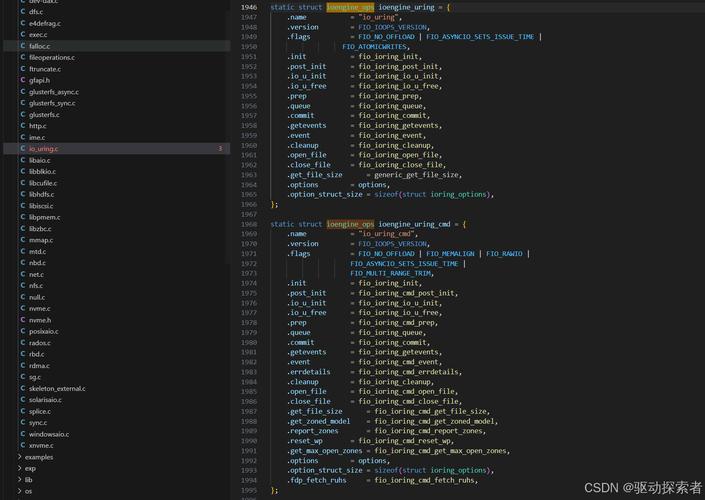Click fio_ioring_cmd_errdetails function name
Image resolution: width=705 pixels, height=500 pixels.
click(408, 372)
